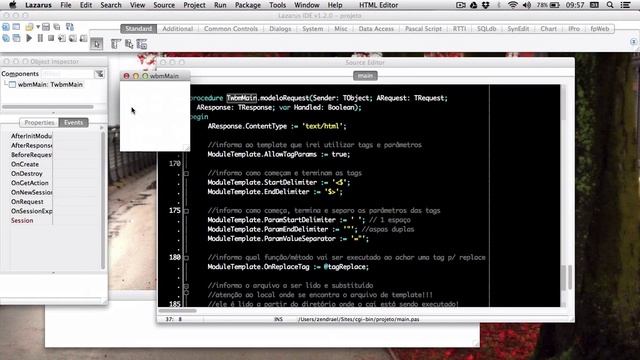Collapse fold marker beside 'informo o arquivo' comment
Viewport: 640px width, 360px height.
pyautogui.click(x=186, y=286)
